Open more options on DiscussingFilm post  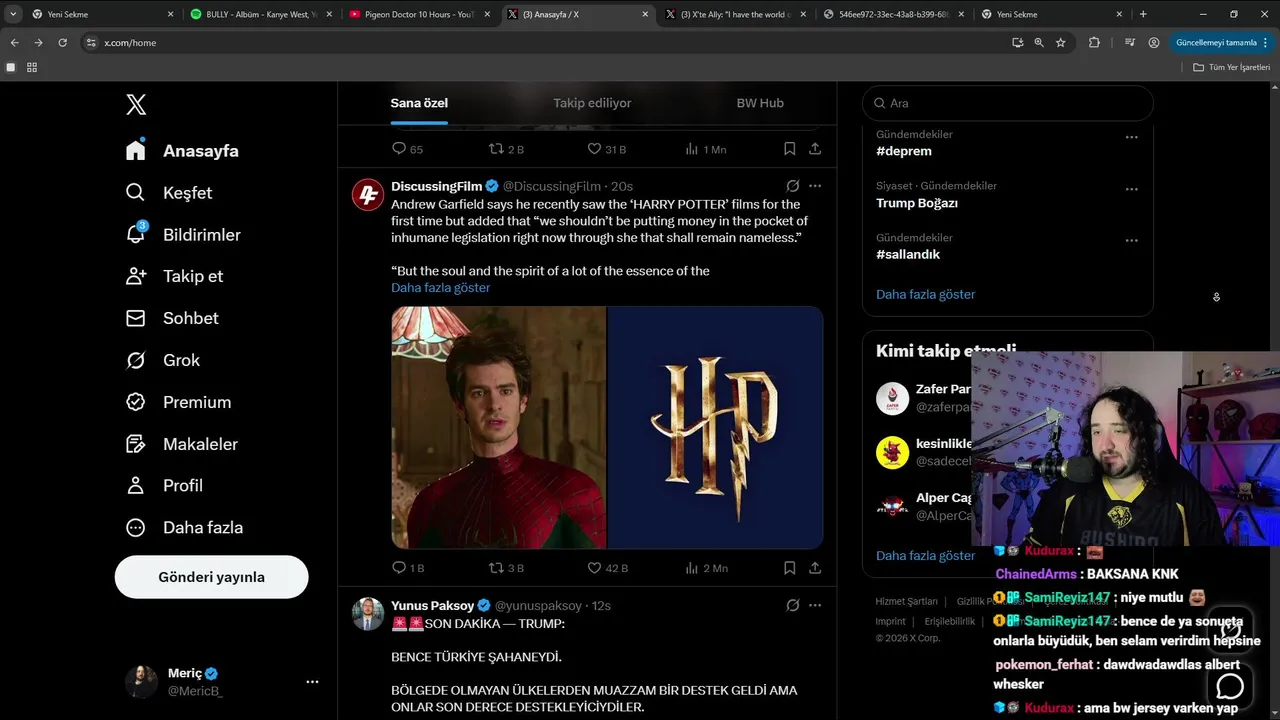(x=815, y=186)
